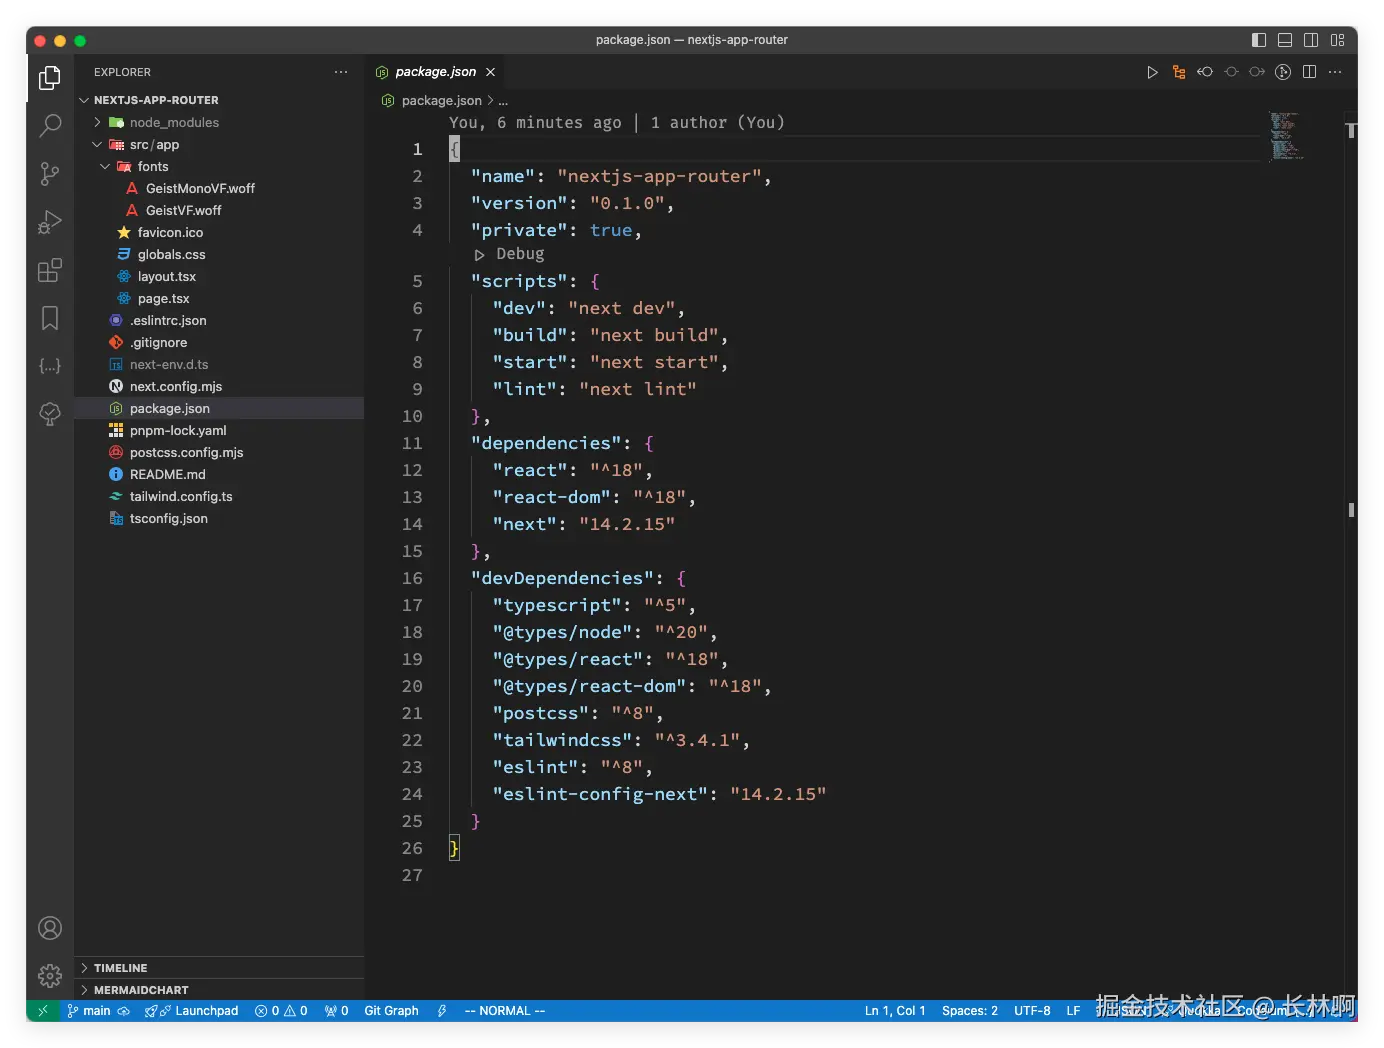Select the package.json editor tab
The height and width of the screenshot is (1048, 1384).
click(435, 72)
